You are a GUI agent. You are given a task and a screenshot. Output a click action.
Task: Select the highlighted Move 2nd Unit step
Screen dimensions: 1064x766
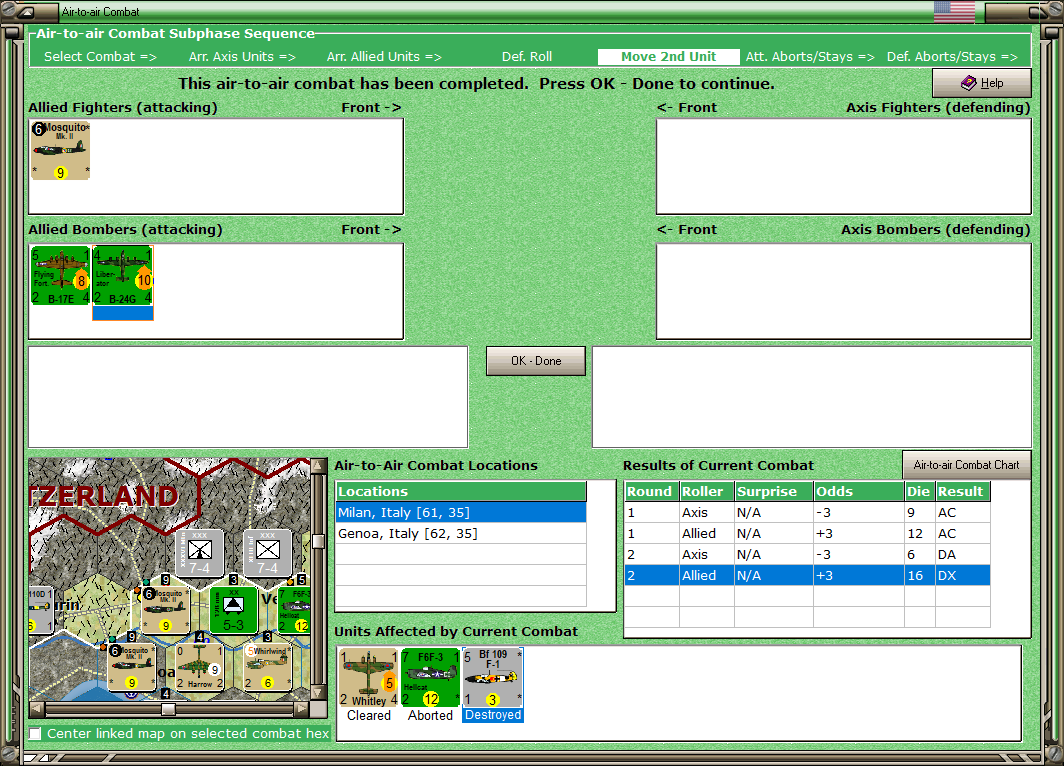[x=668, y=57]
